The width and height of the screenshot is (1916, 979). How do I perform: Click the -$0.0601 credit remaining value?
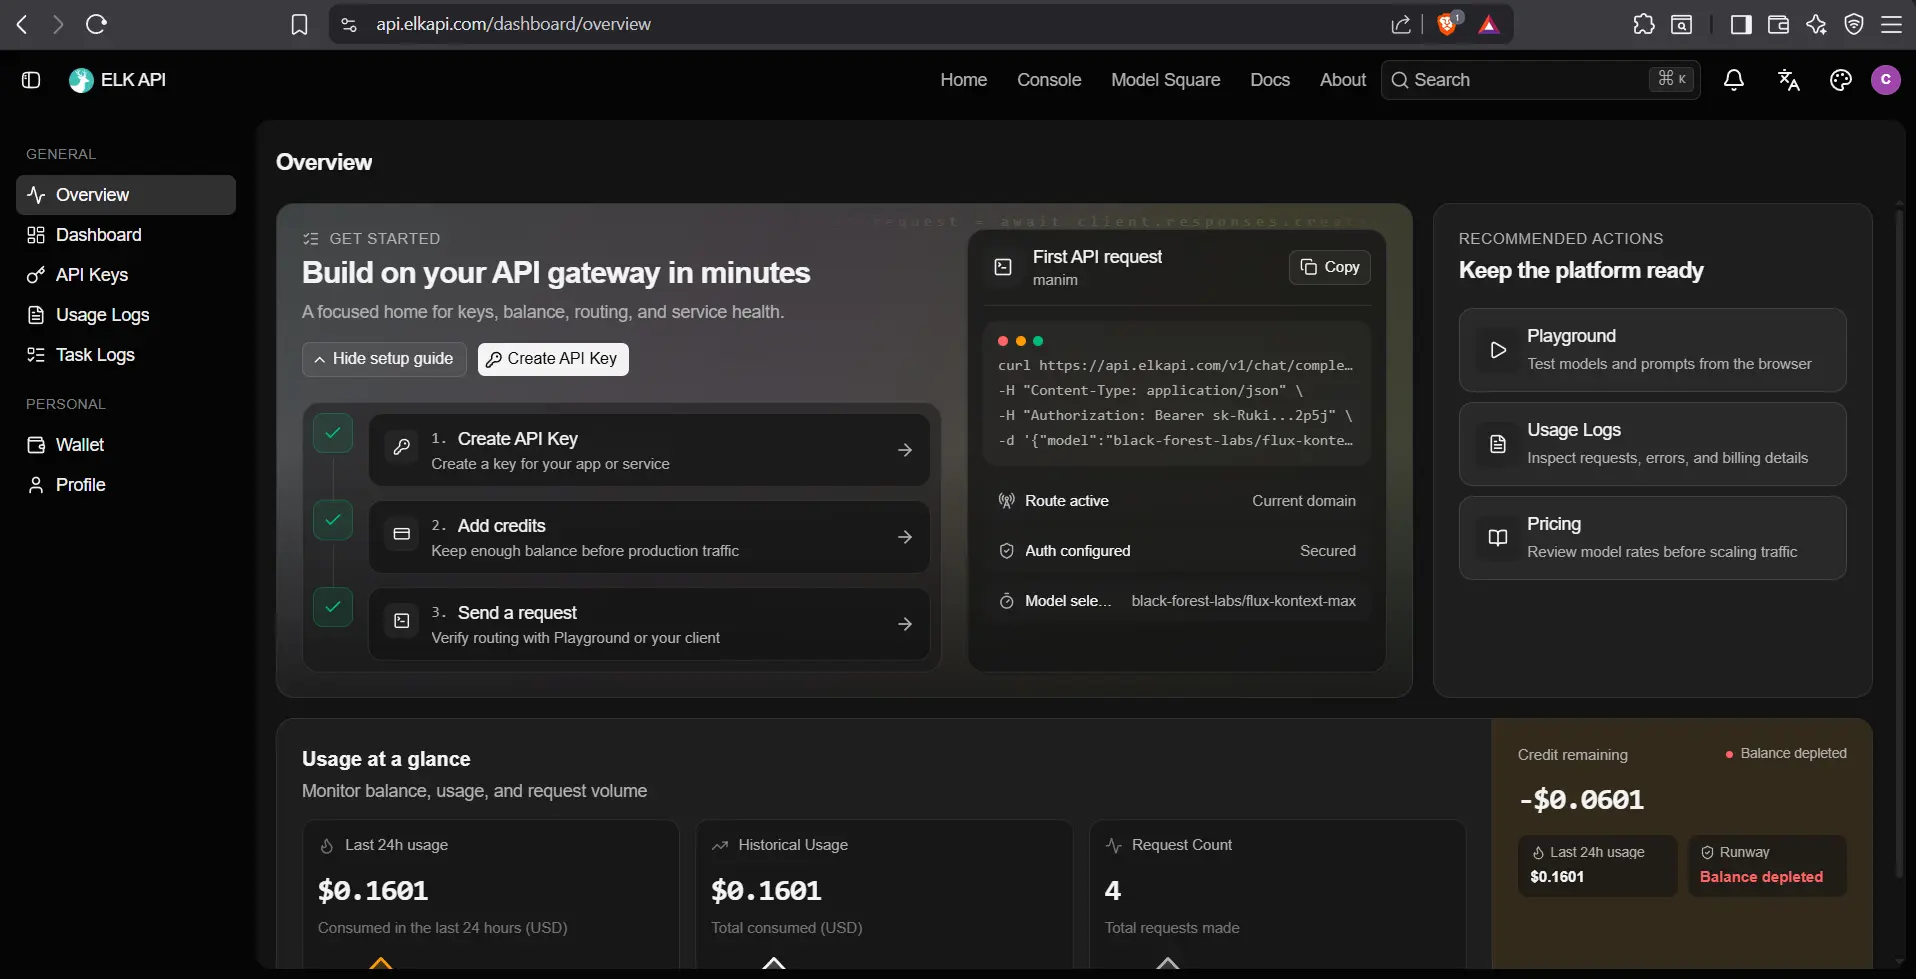(x=1581, y=800)
